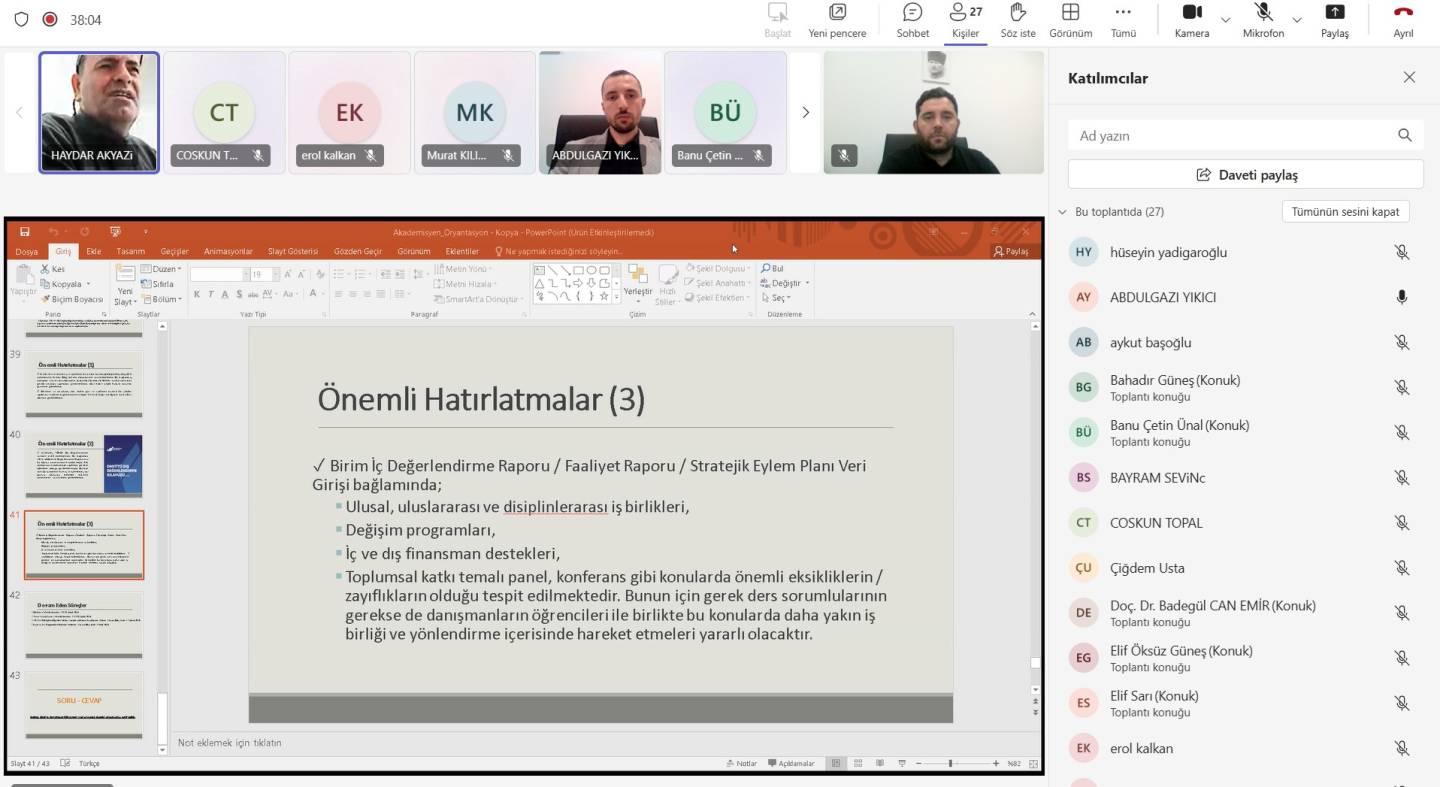This screenshot has height=787, width=1440.
Task: Open the Sohbet chat icon
Action: click(x=912, y=13)
